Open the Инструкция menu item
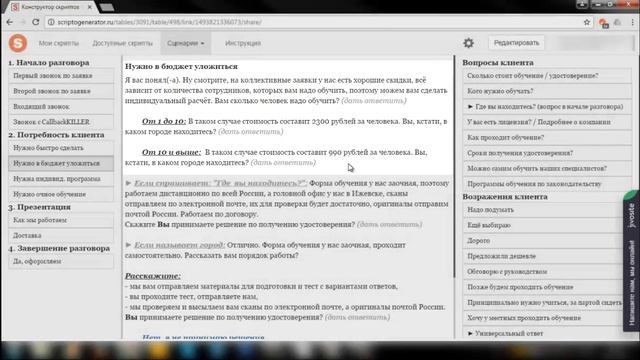The height and width of the screenshot is (360, 640). 243,43
